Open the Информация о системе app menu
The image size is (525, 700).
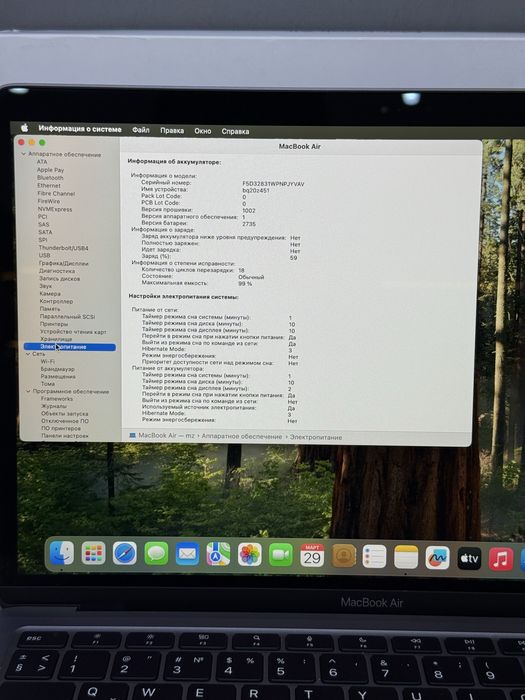tap(80, 129)
